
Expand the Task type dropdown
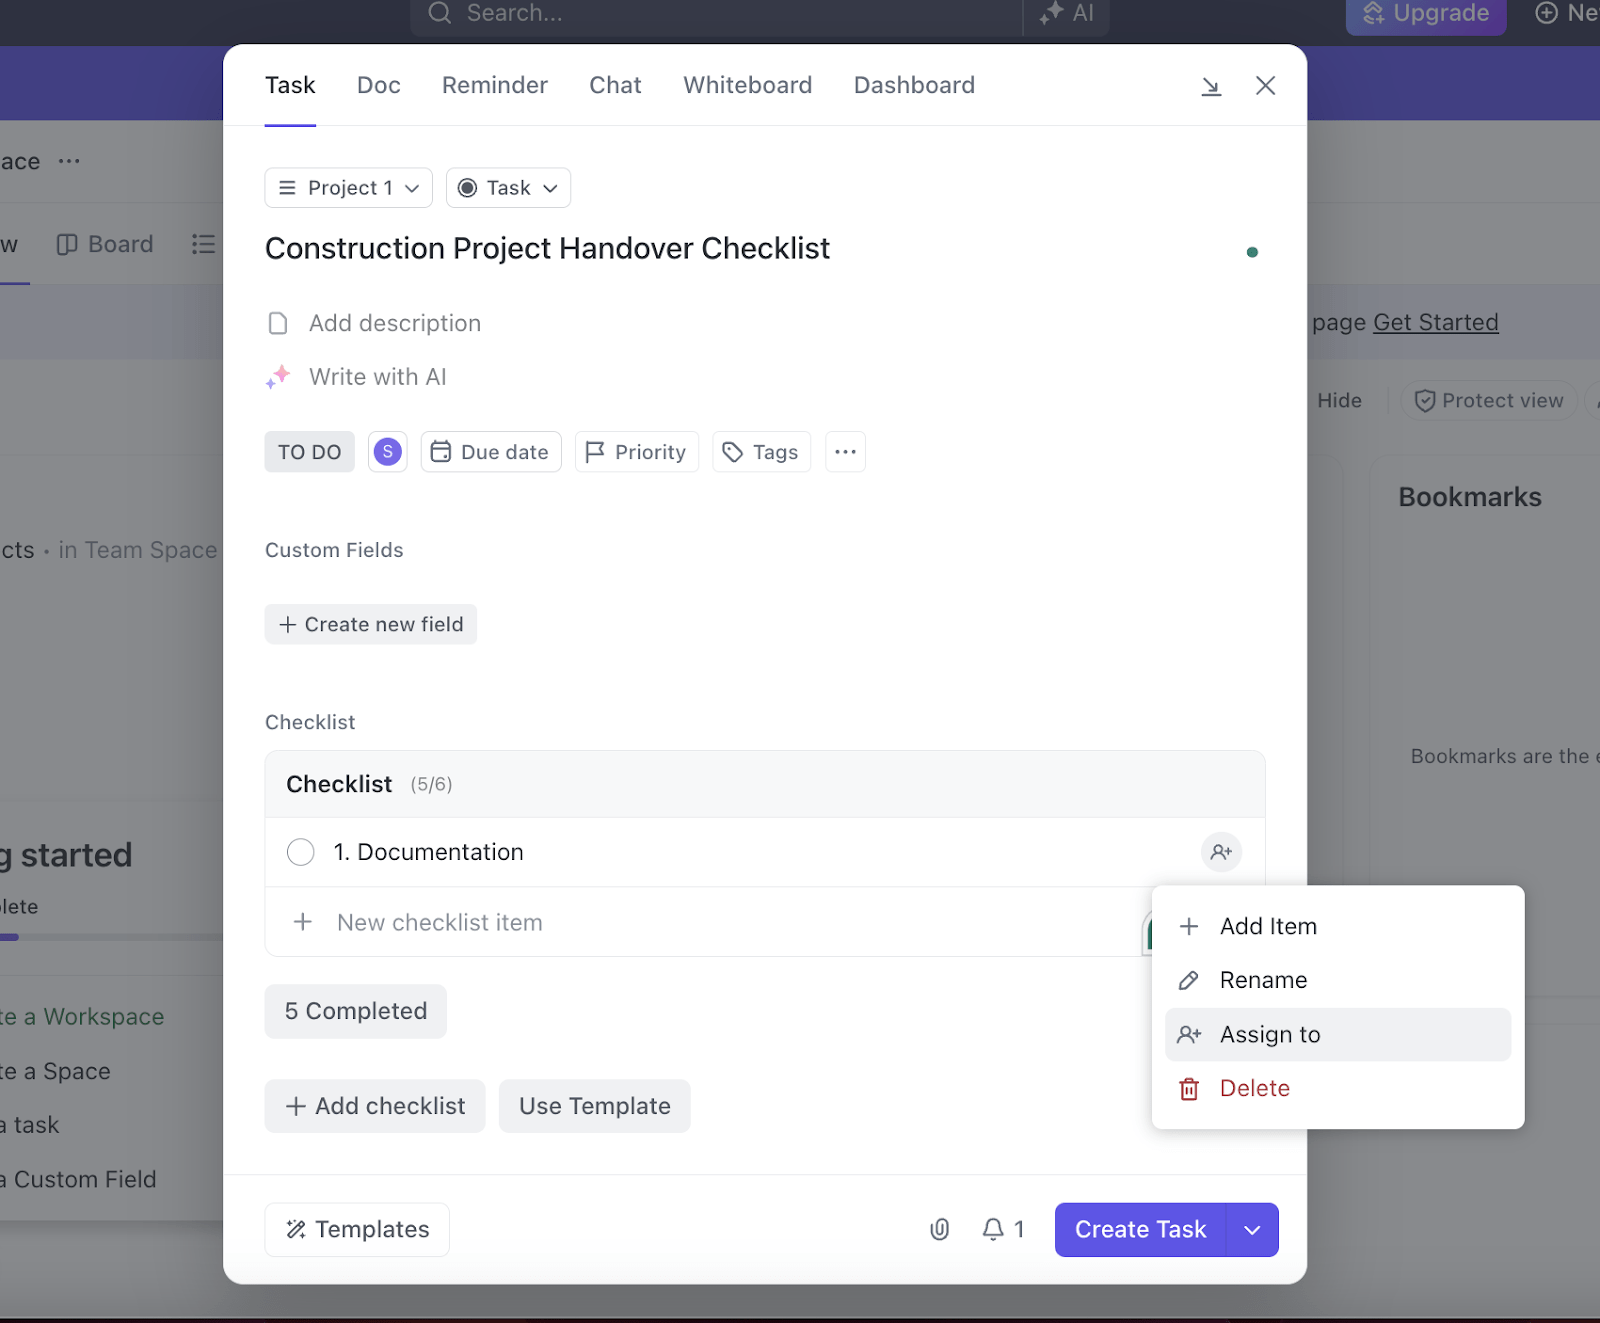(507, 187)
